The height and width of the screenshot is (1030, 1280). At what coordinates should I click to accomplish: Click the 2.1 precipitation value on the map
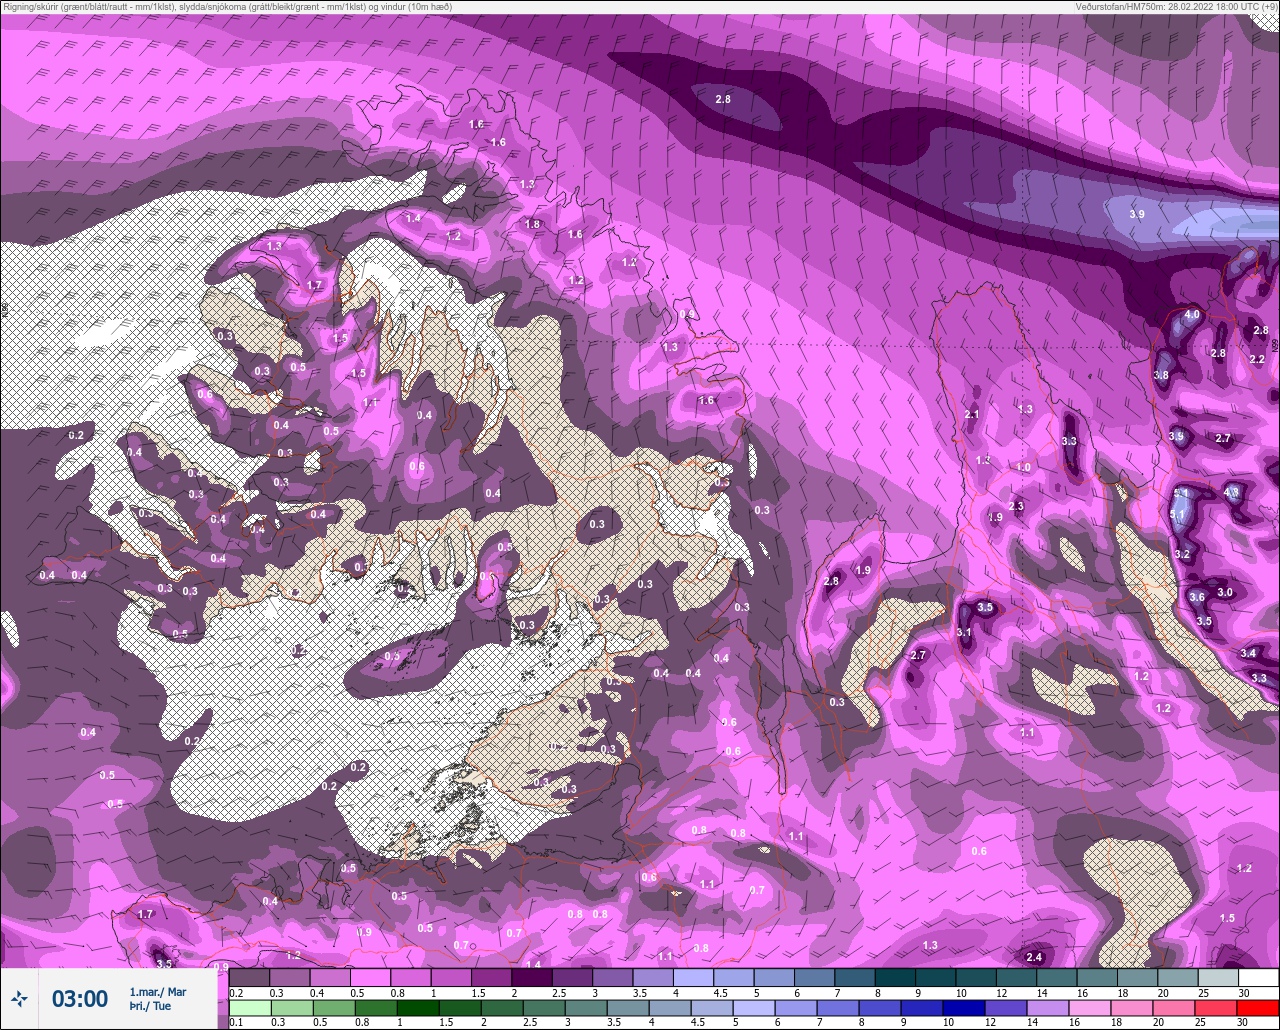[x=971, y=414]
